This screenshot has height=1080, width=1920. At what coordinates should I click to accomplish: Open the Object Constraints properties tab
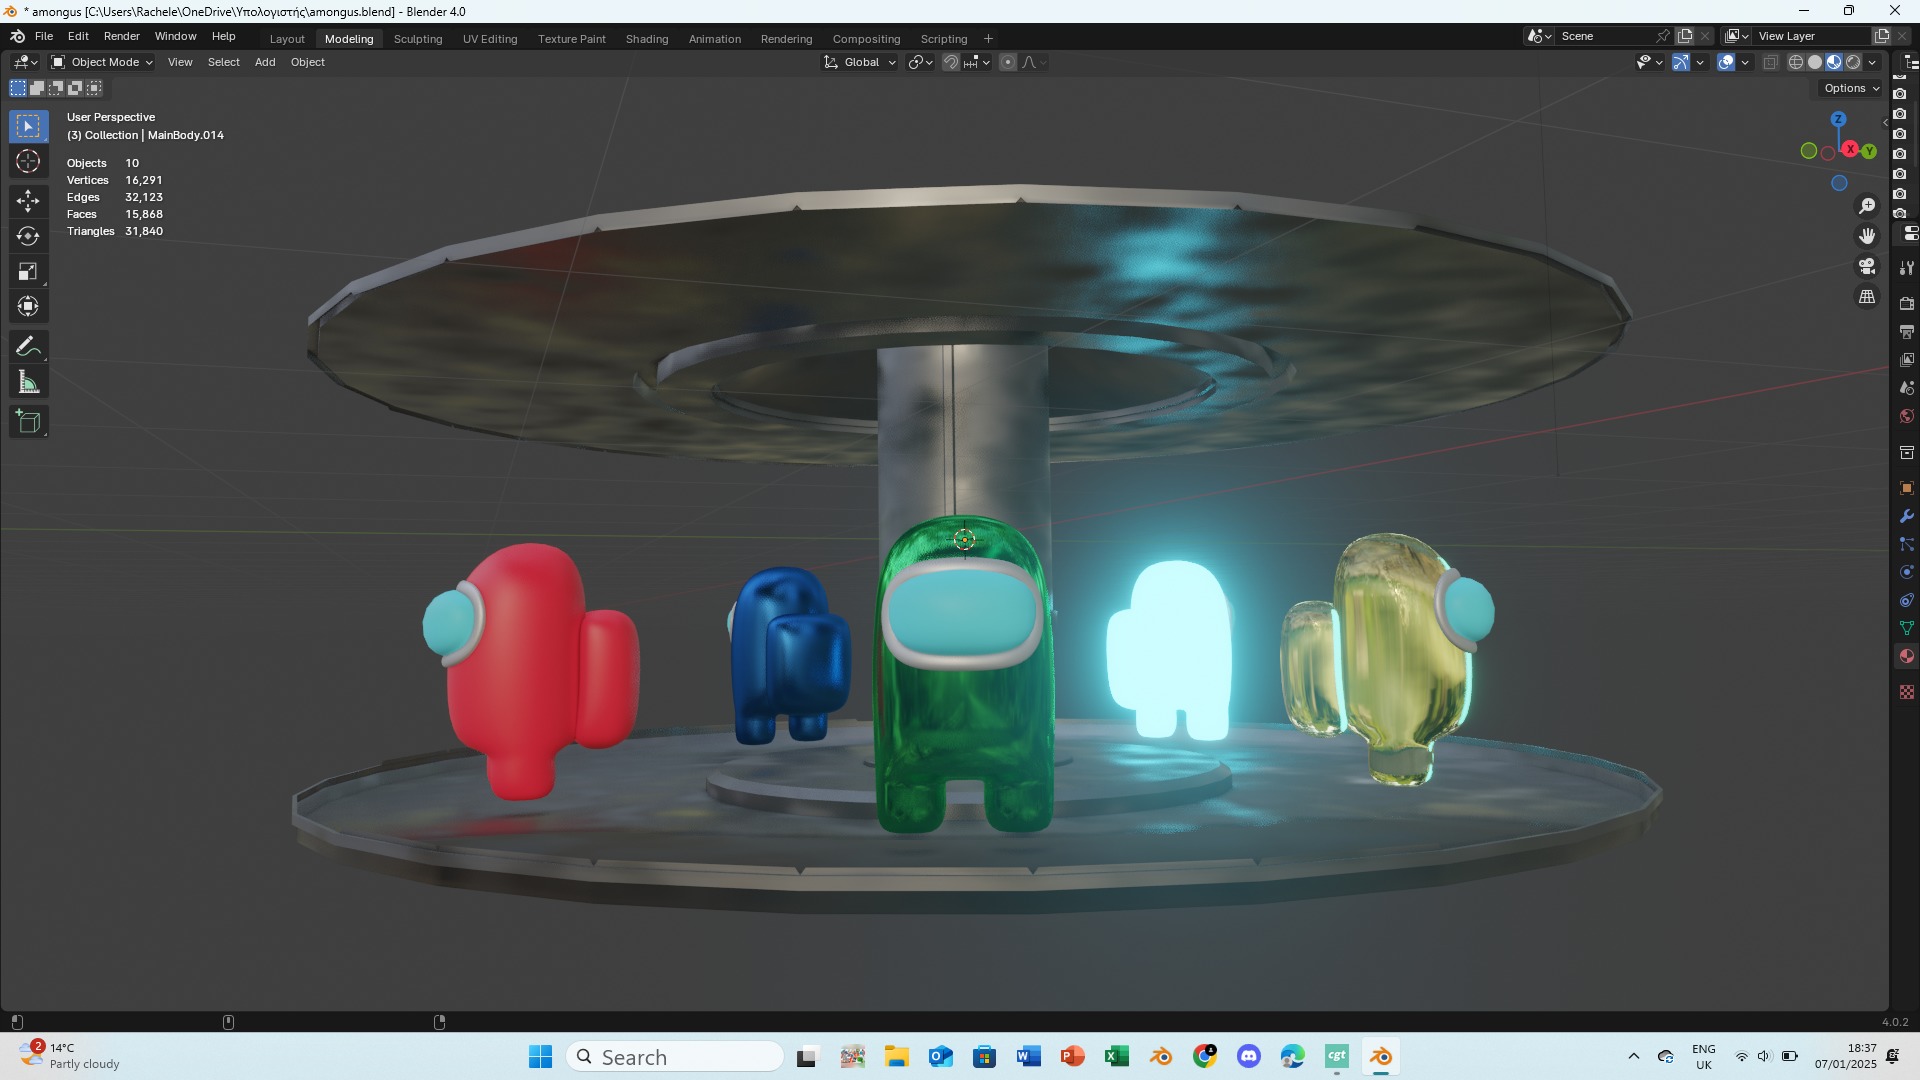click(1907, 600)
